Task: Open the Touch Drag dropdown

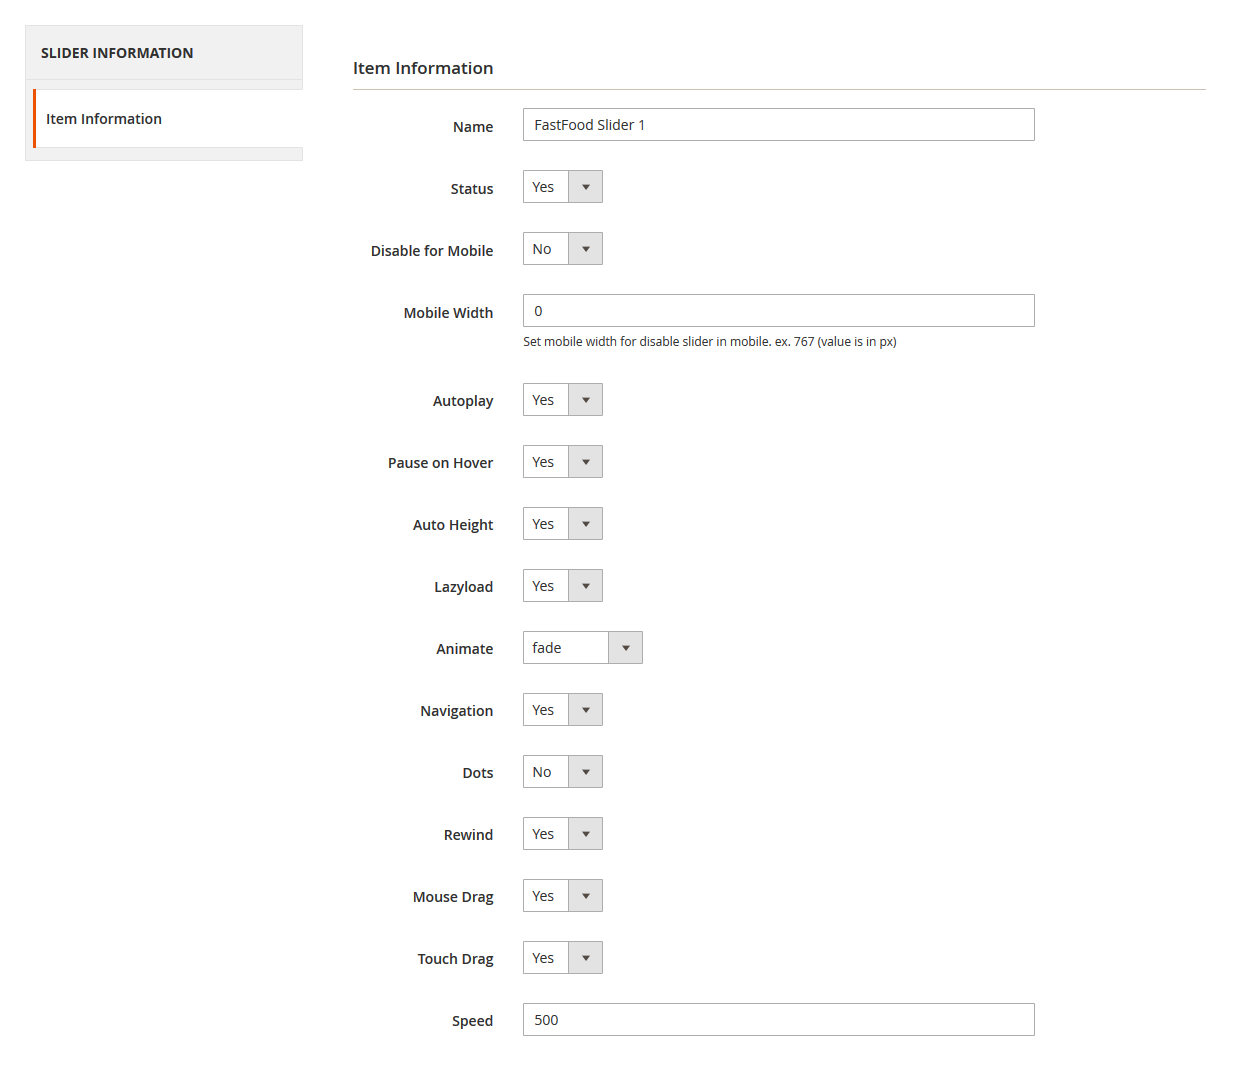Action: (562, 958)
